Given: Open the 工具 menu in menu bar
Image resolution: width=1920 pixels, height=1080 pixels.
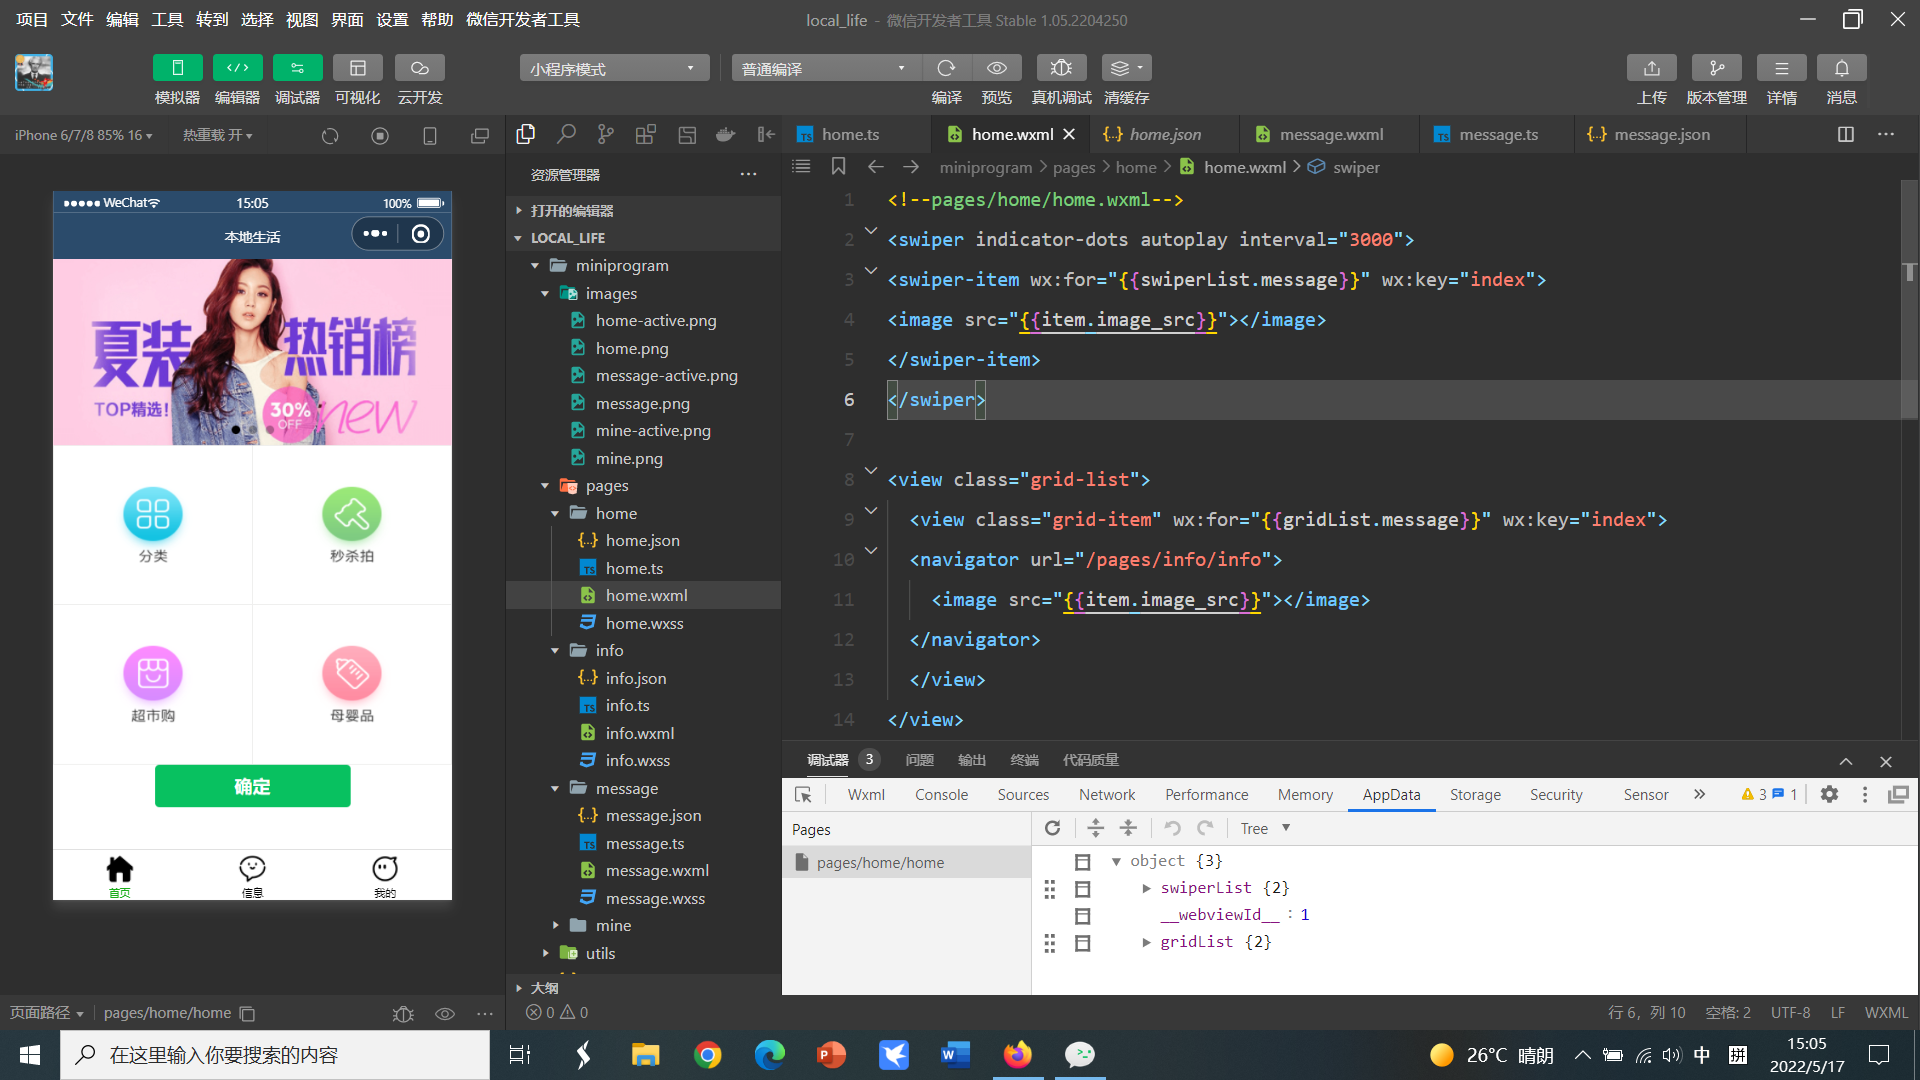Looking at the screenshot, I should (167, 19).
